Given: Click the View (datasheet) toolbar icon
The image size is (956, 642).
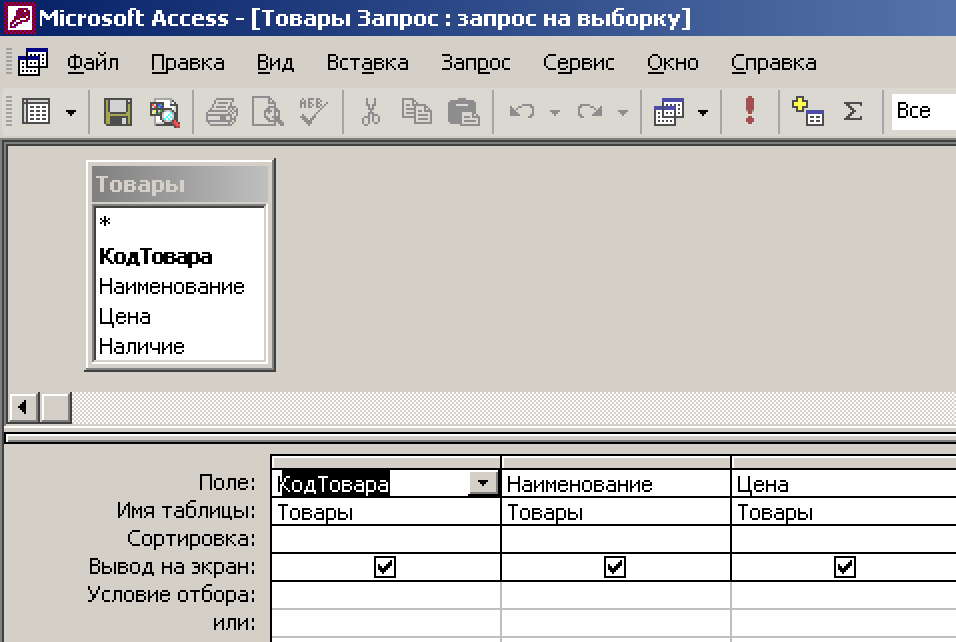Looking at the screenshot, I should tap(36, 112).
